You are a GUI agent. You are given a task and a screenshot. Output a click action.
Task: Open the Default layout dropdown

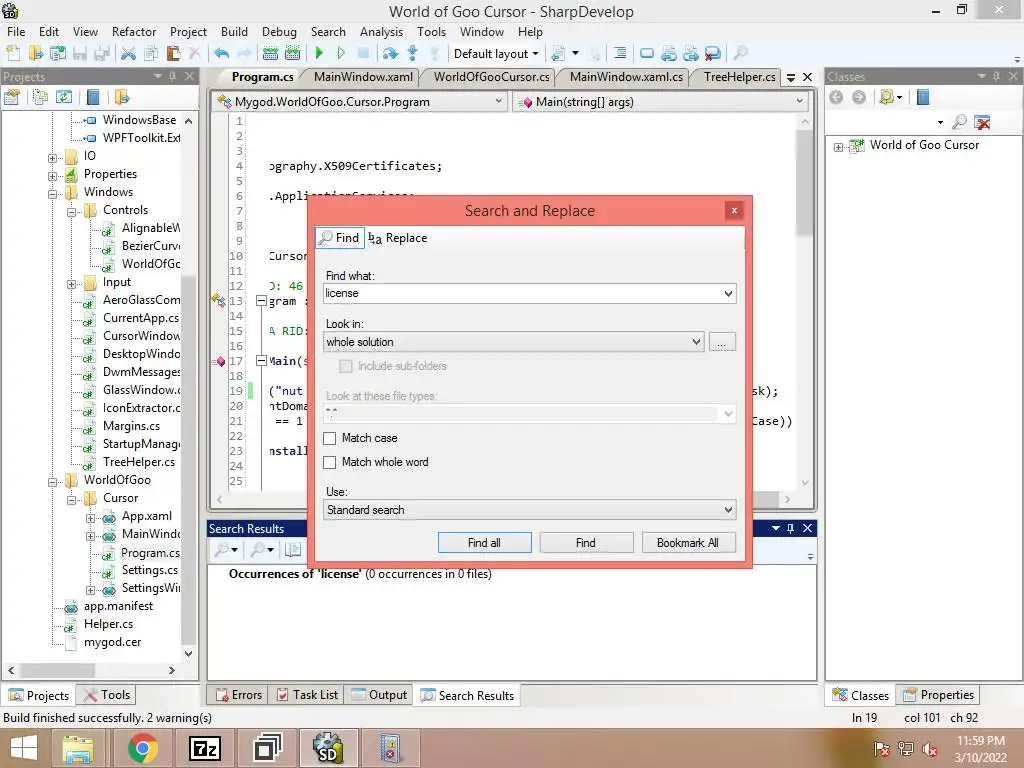coord(496,54)
